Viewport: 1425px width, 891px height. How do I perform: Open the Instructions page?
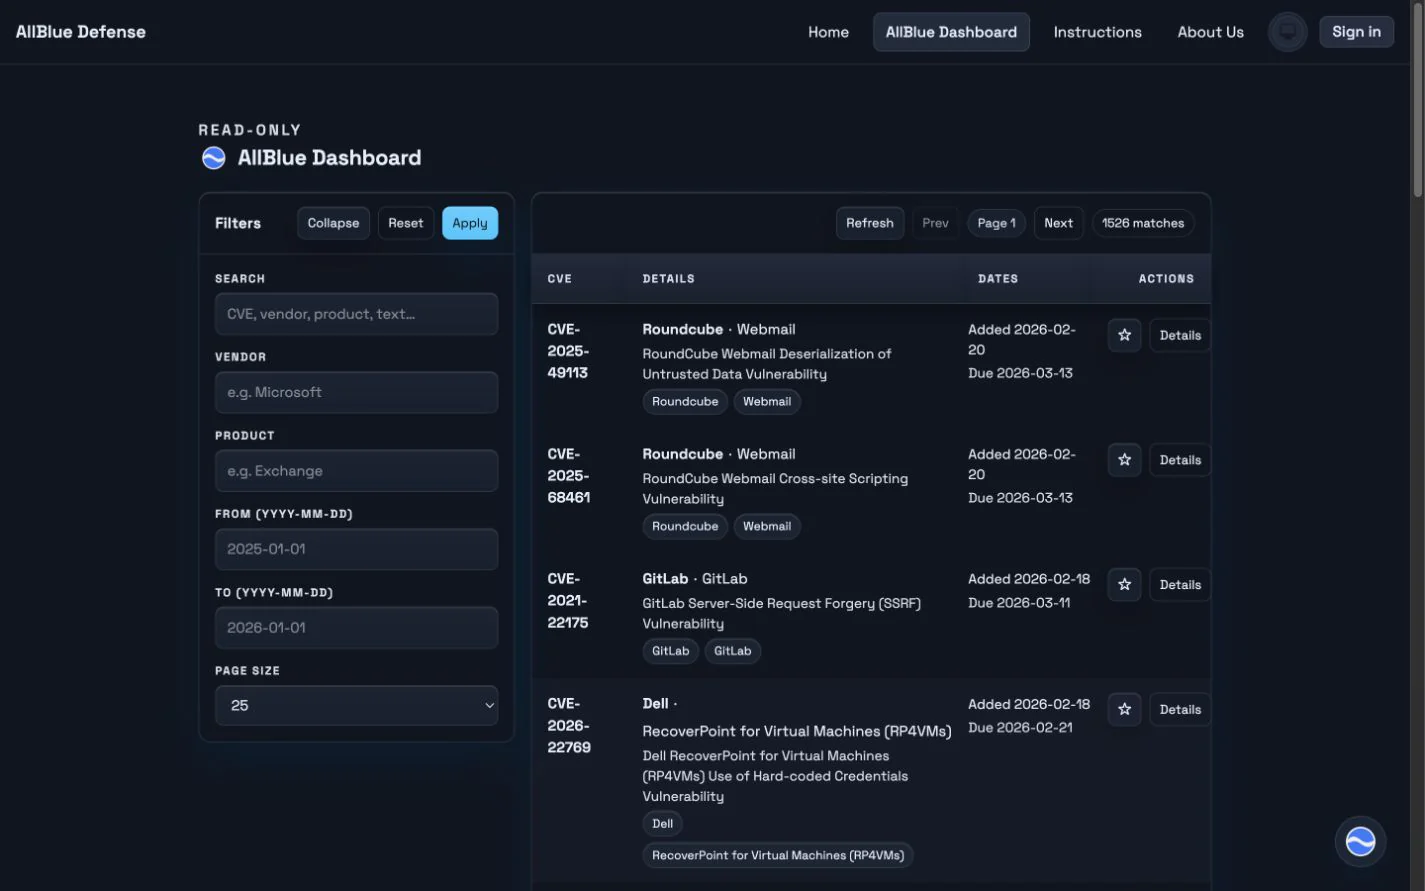click(x=1097, y=32)
